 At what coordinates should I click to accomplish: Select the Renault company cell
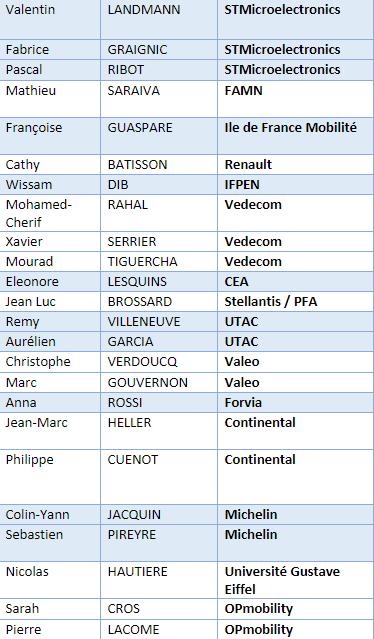pos(296,165)
